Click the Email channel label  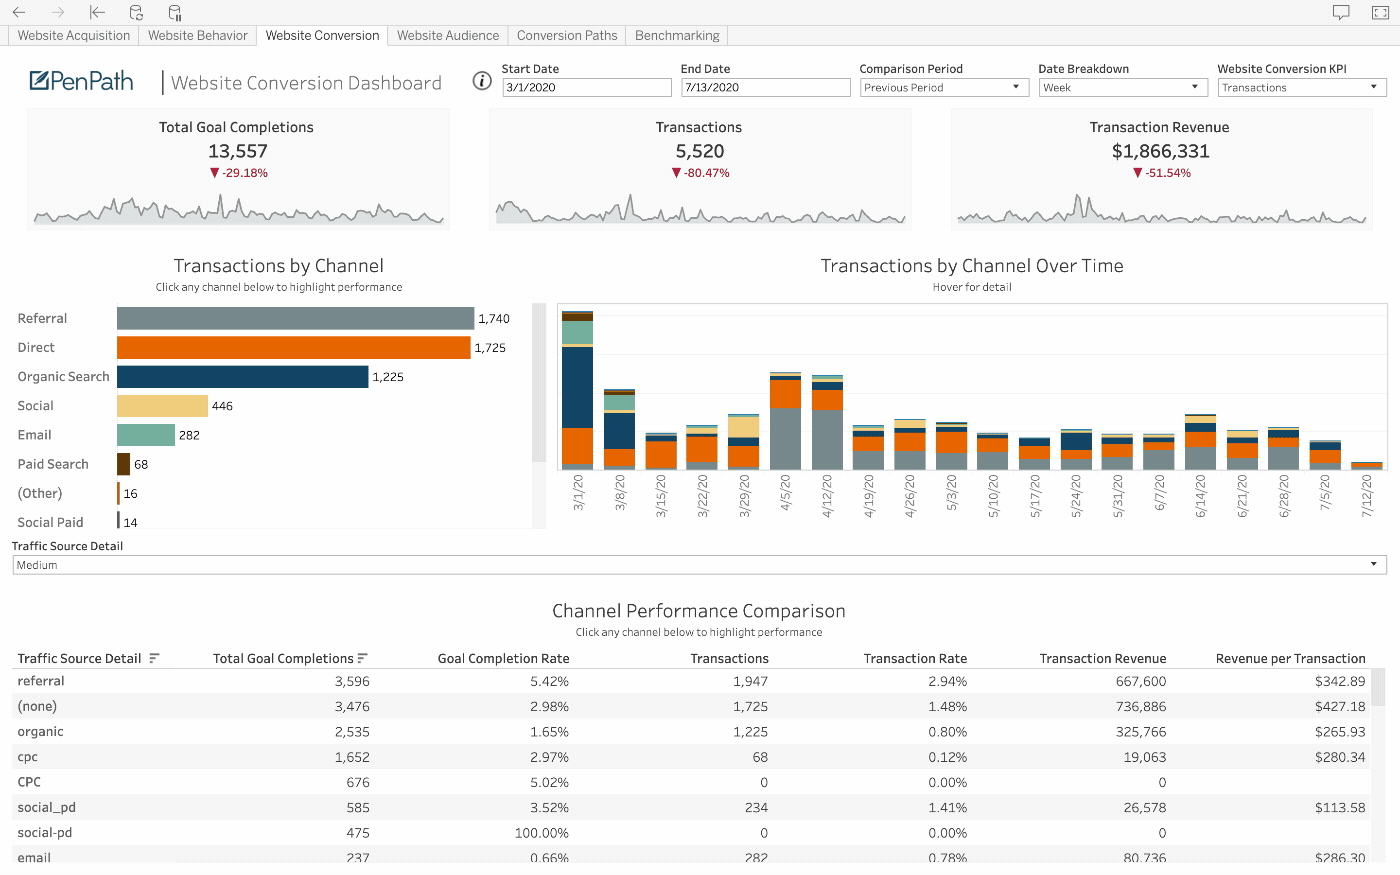pos(34,435)
